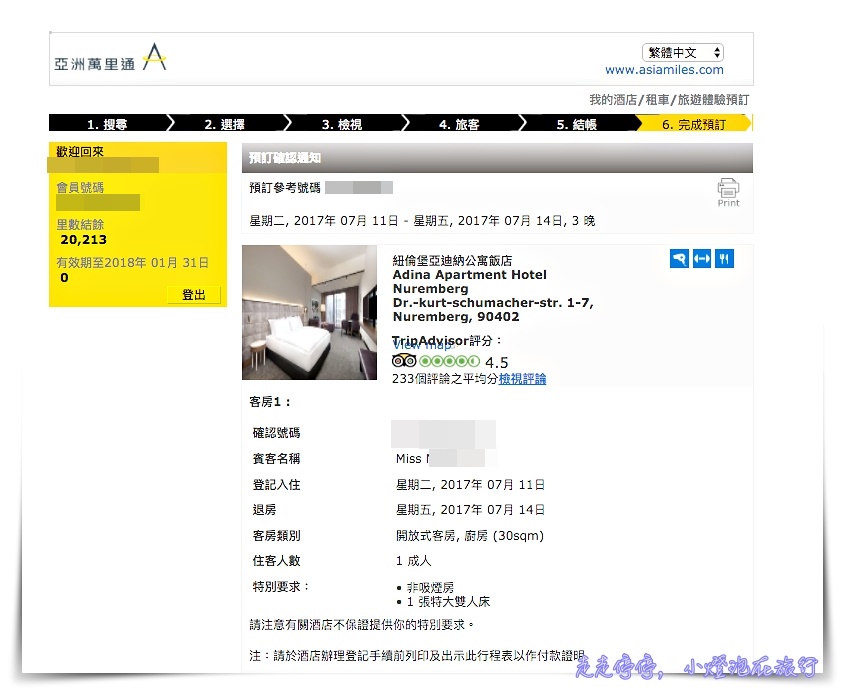Open the www.asiamiles.com link
The image size is (846, 696).
pyautogui.click(x=664, y=70)
